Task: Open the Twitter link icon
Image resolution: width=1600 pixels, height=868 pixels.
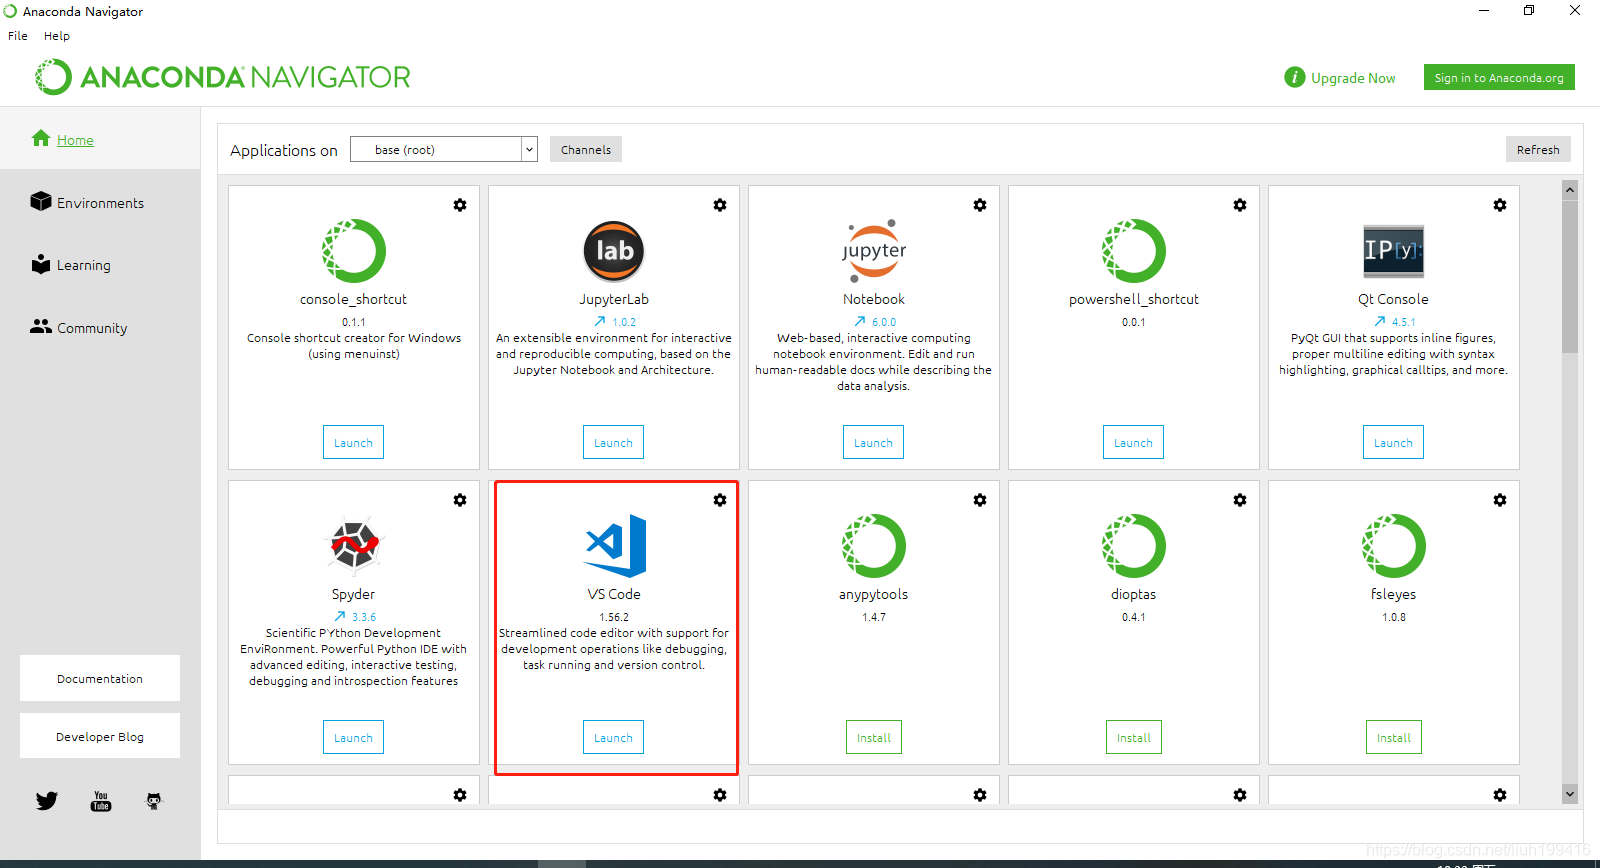Action: (x=47, y=801)
